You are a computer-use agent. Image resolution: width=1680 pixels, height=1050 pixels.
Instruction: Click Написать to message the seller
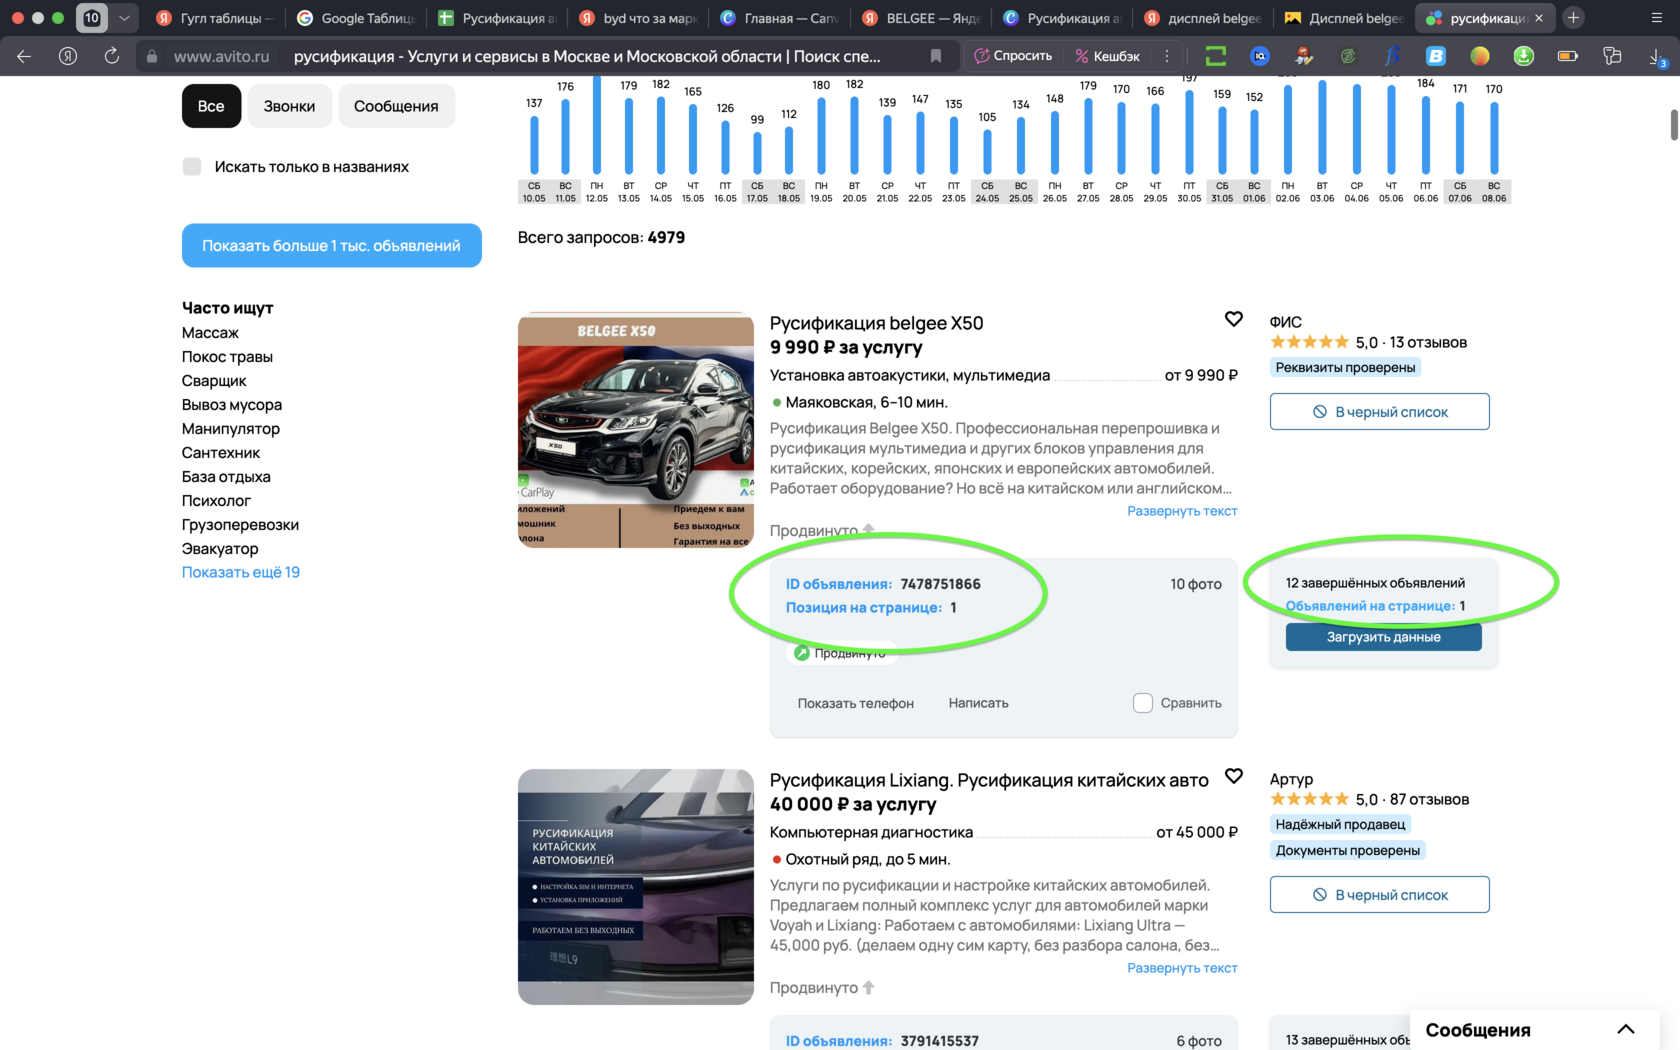tap(978, 703)
